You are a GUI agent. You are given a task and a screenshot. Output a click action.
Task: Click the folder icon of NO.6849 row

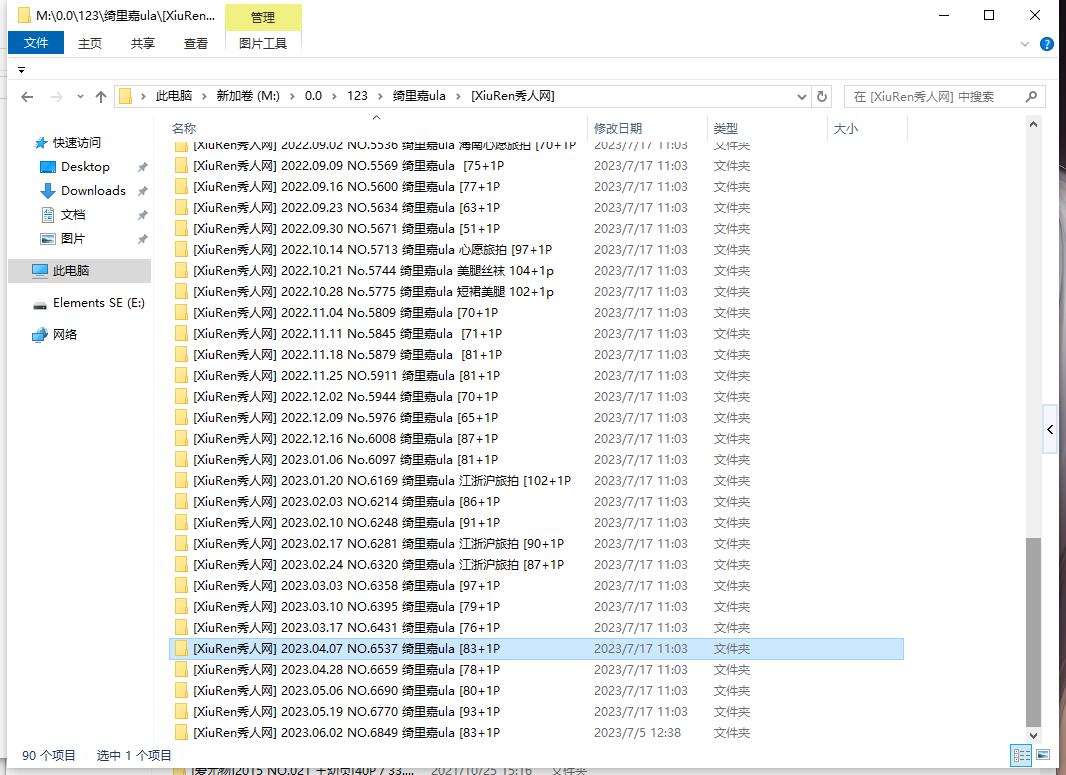[181, 733]
